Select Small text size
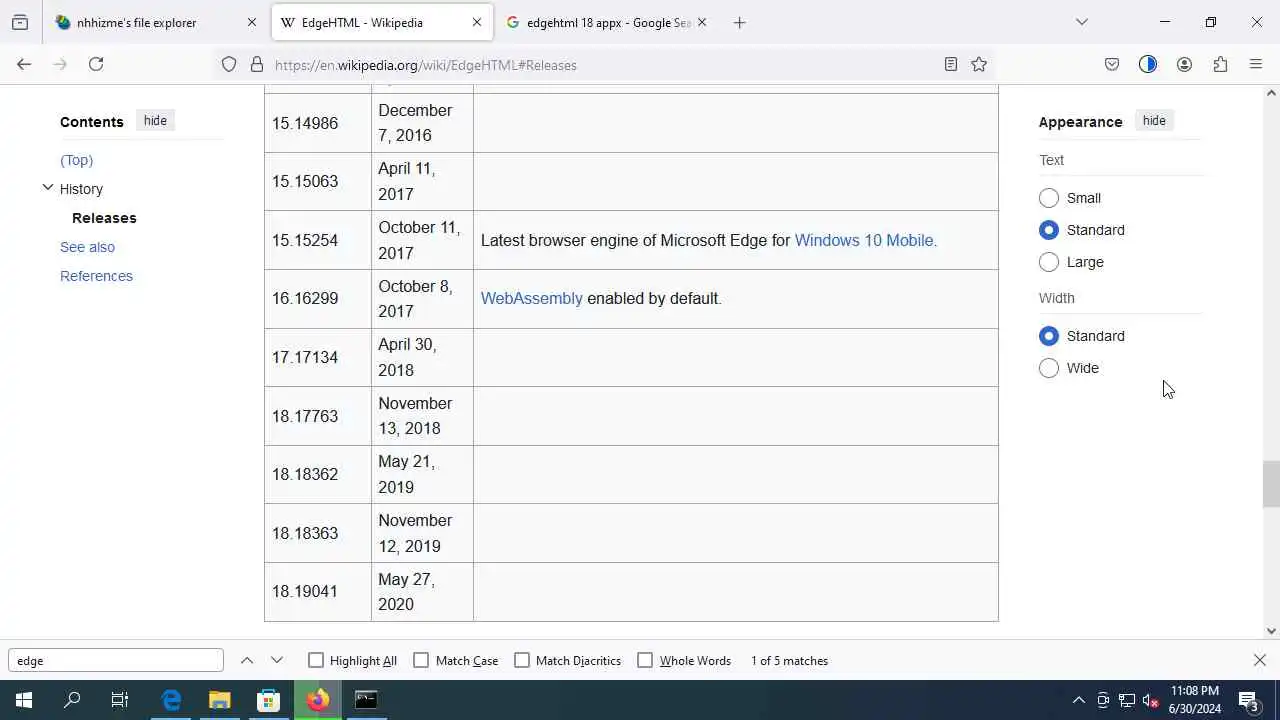 coord(1049,198)
